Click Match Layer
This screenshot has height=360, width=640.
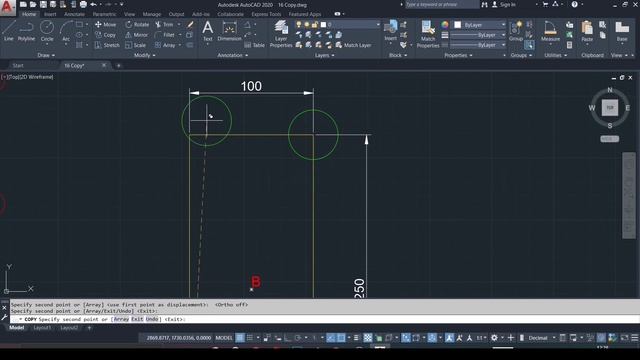353,45
